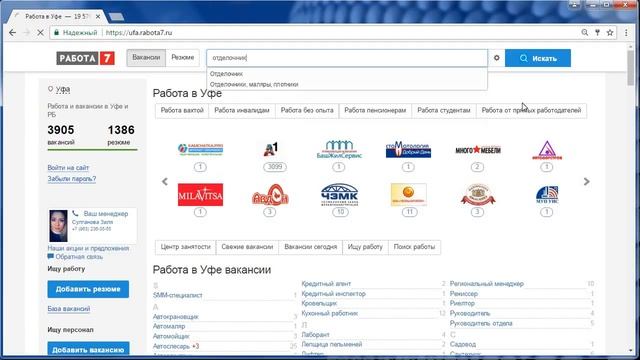Click the Забыли пароль? link
The height and width of the screenshot is (360, 640).
click(72, 179)
